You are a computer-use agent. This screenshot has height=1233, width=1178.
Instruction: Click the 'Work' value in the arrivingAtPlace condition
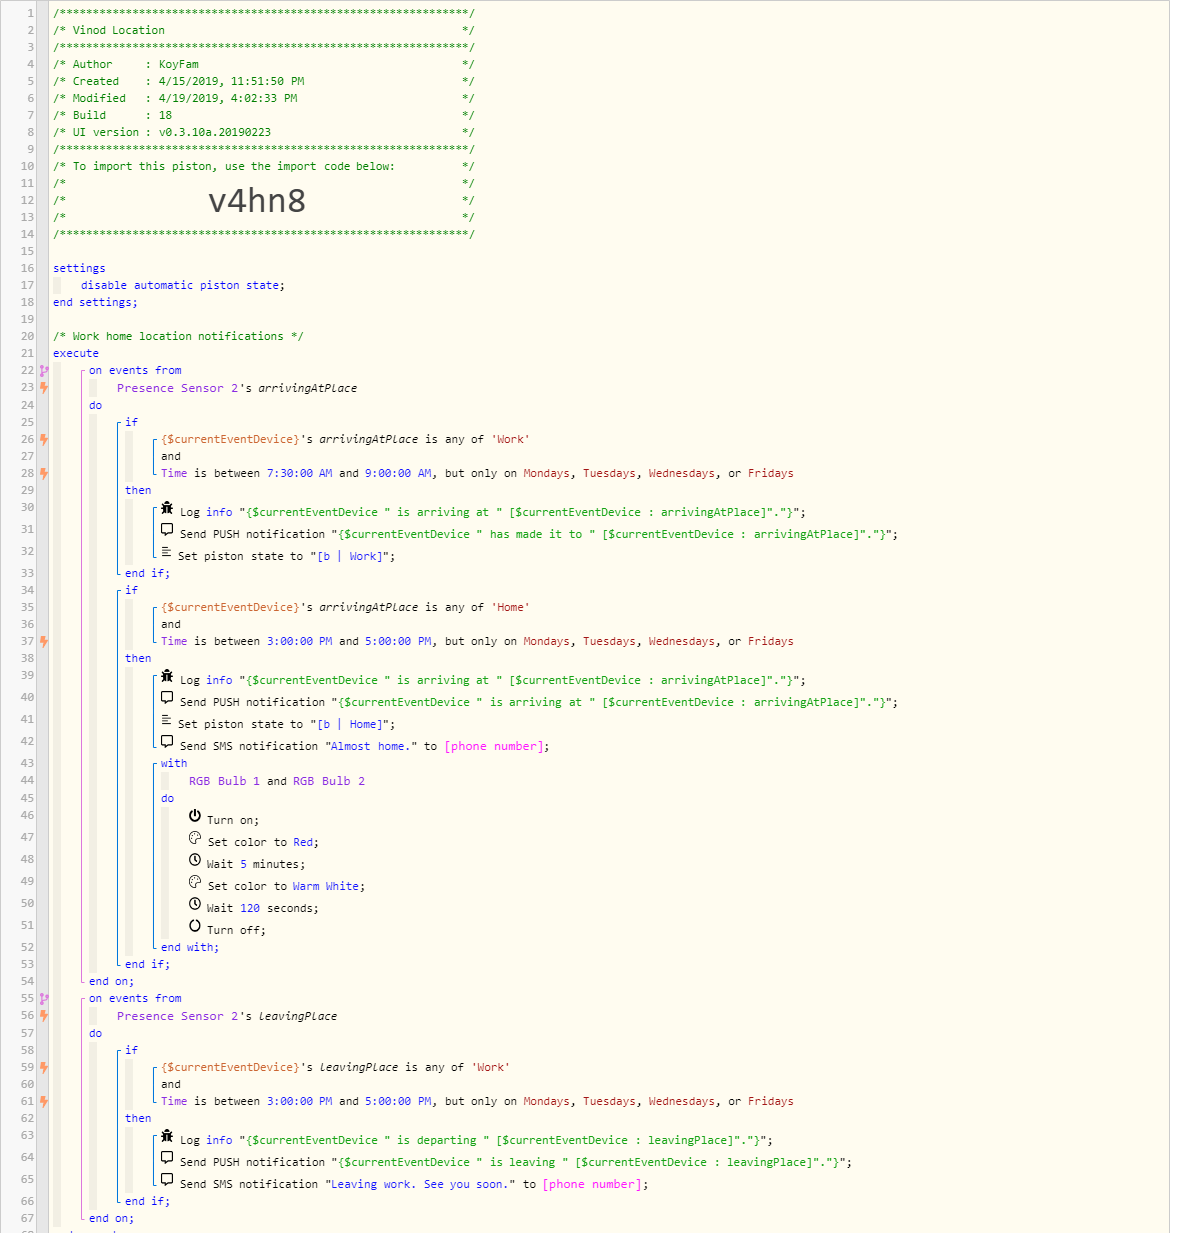pyautogui.click(x=511, y=439)
